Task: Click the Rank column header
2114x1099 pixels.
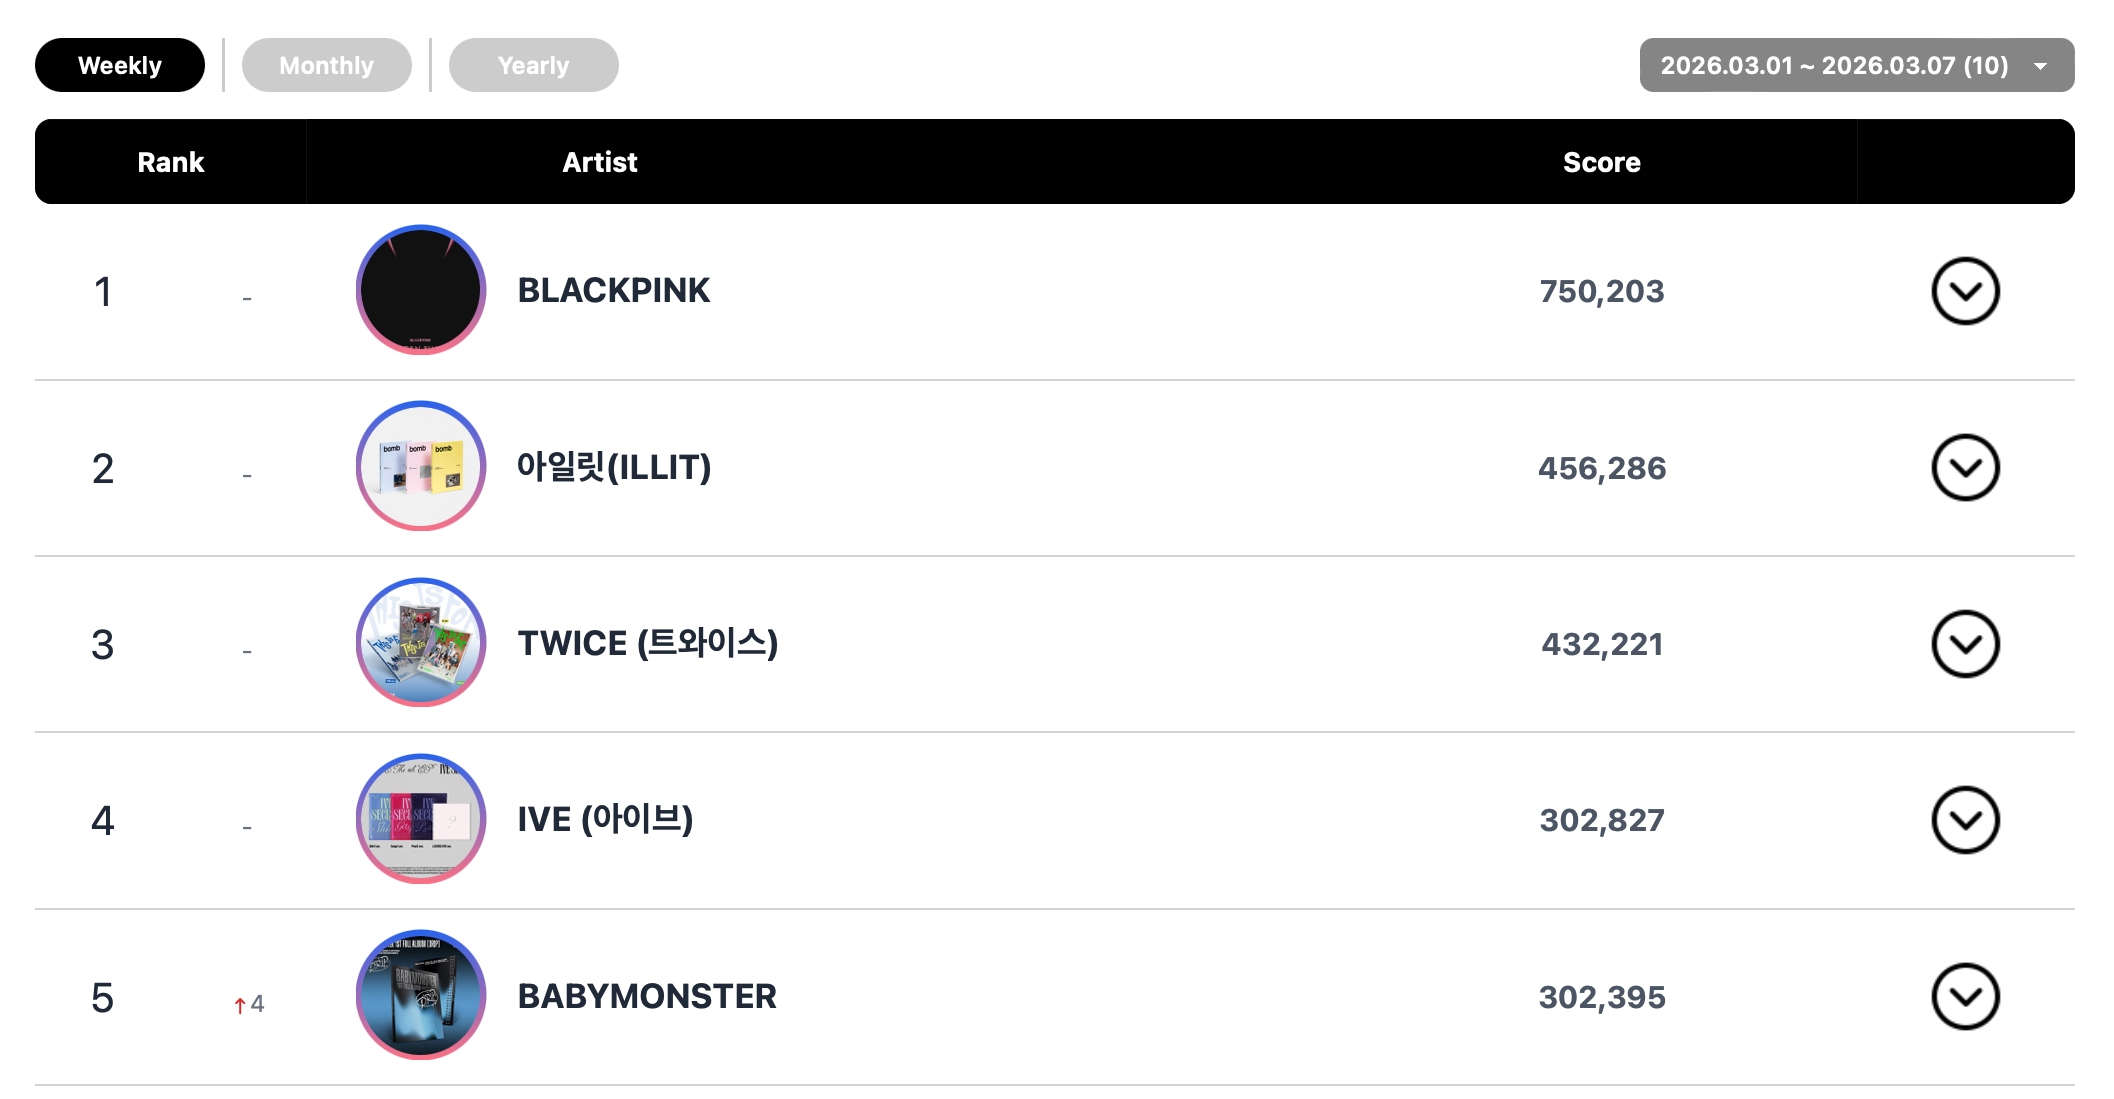Action: (x=170, y=162)
